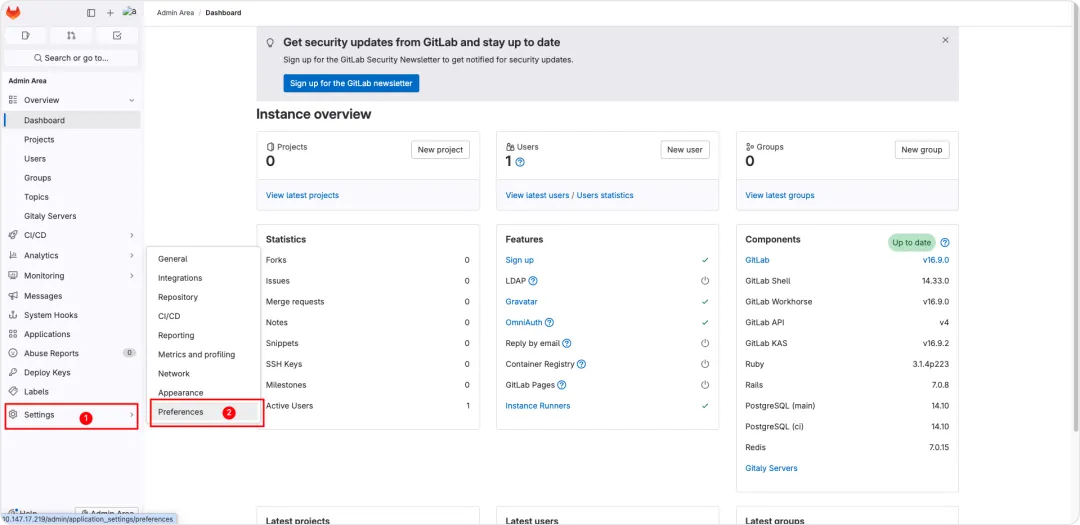Sign up for the GitLab newsletter

pos(351,83)
